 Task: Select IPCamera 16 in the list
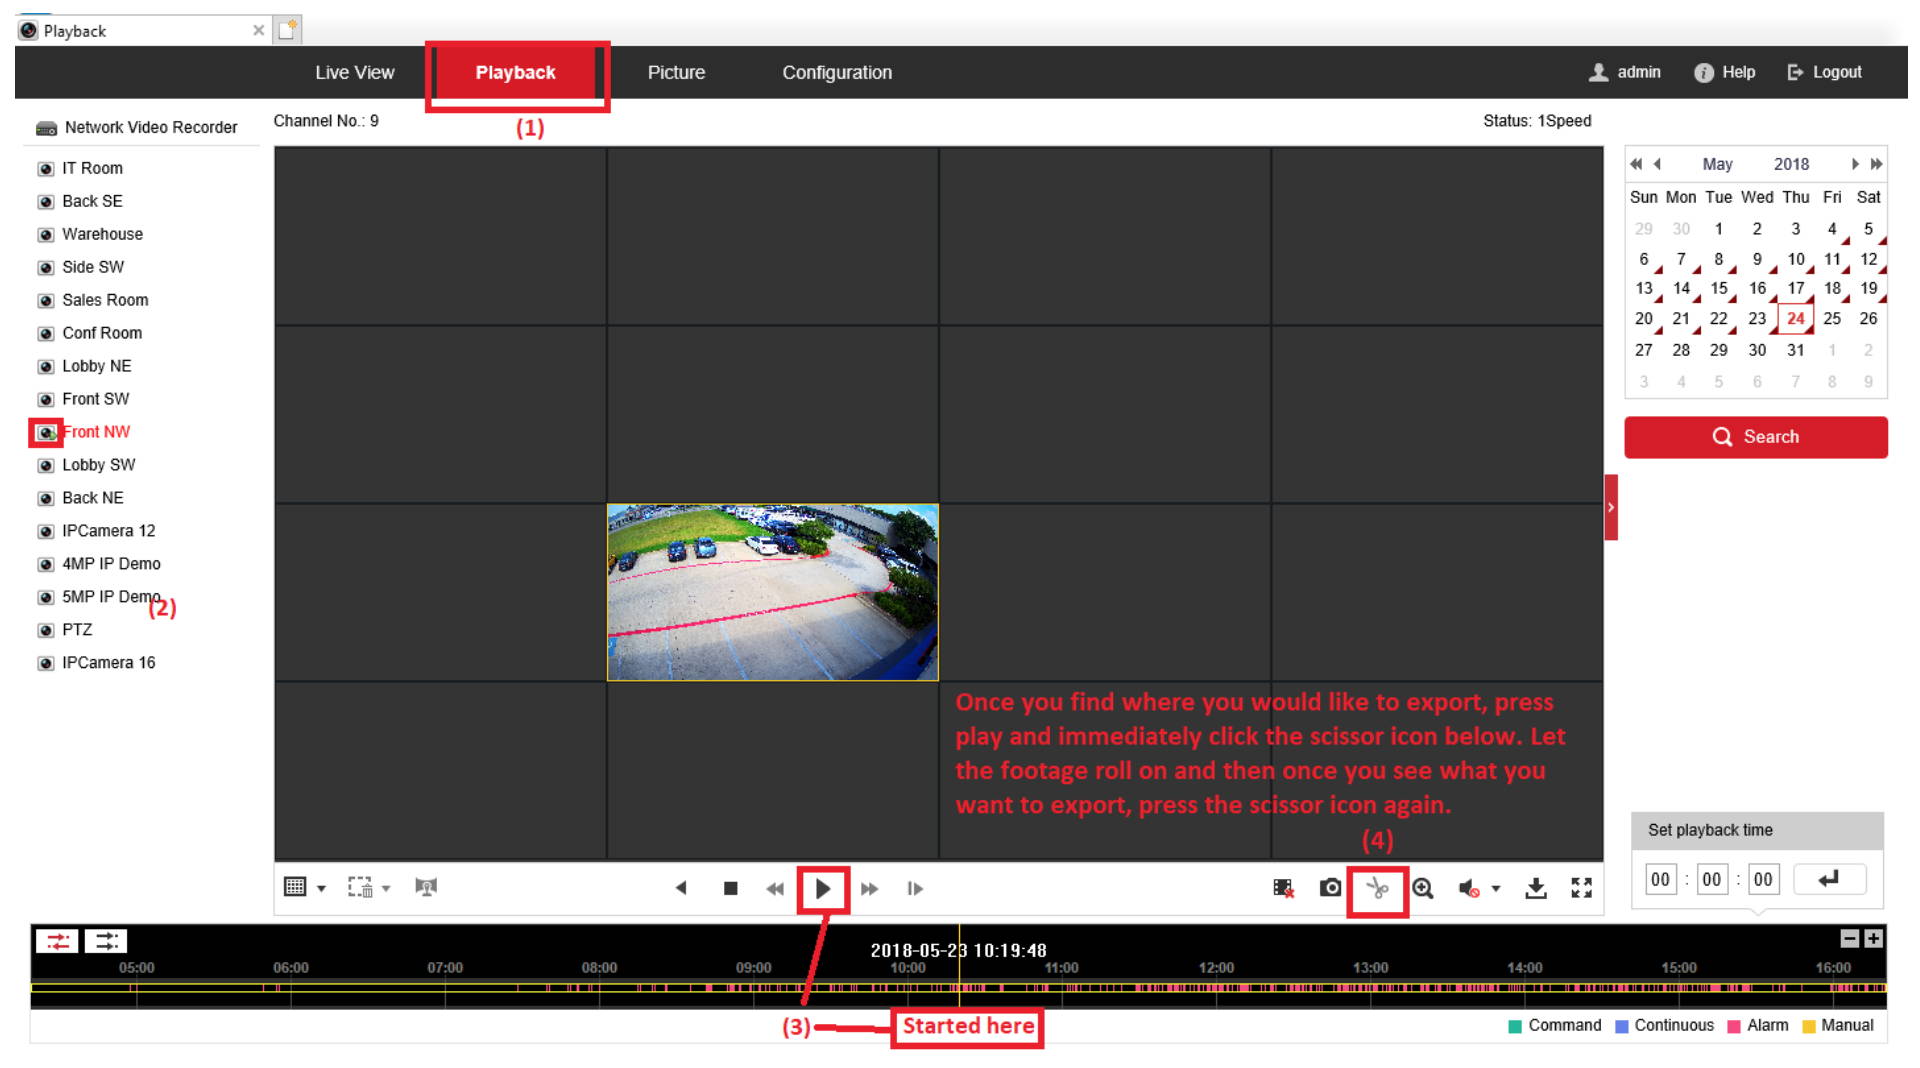tap(108, 663)
